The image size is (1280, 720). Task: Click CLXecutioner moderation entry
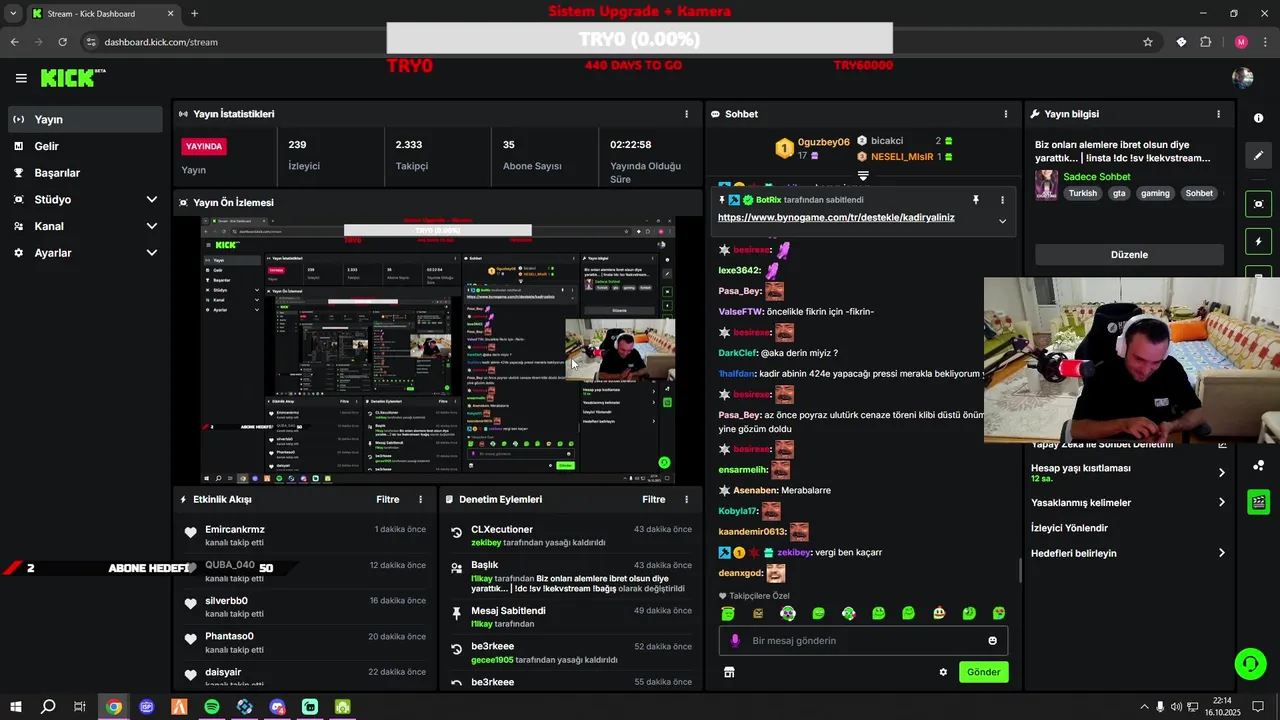point(571,535)
